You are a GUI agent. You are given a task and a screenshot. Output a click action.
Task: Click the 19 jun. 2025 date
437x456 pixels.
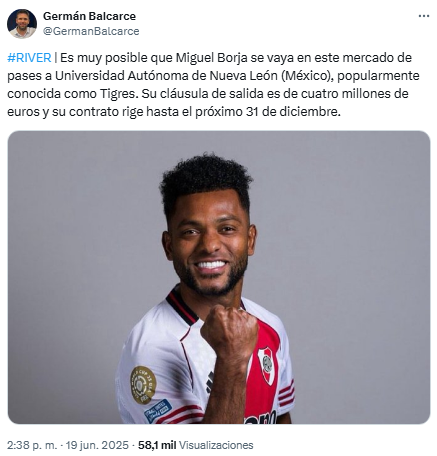[x=97, y=445]
